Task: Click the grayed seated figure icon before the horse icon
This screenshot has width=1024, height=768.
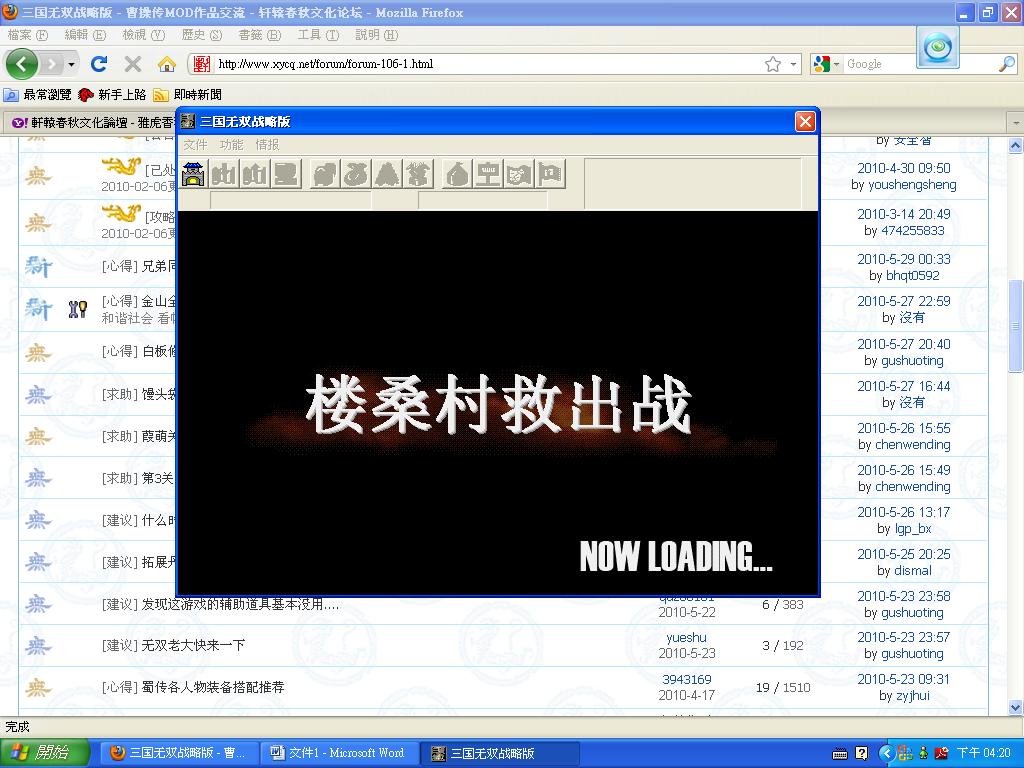Action: [287, 174]
